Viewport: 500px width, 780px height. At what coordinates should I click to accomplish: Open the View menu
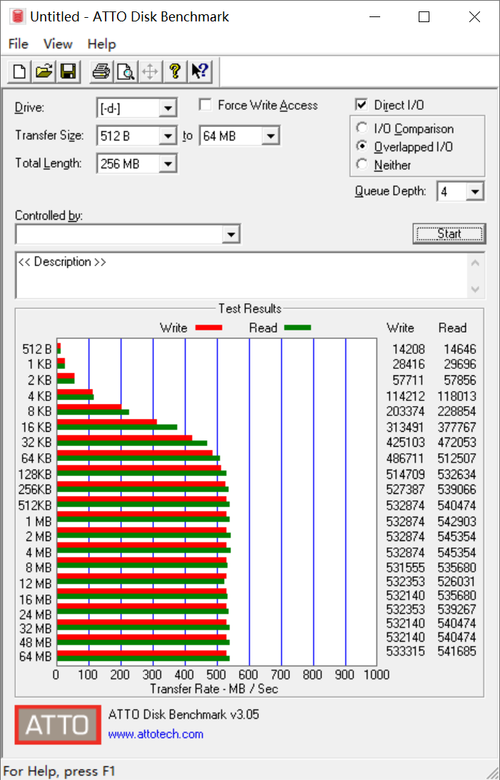[x=58, y=44]
